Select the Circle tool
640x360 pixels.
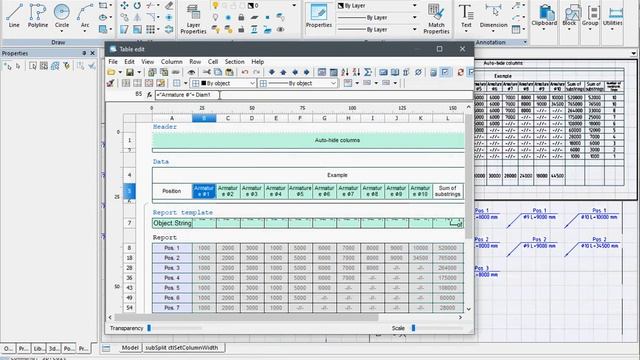pos(62,16)
